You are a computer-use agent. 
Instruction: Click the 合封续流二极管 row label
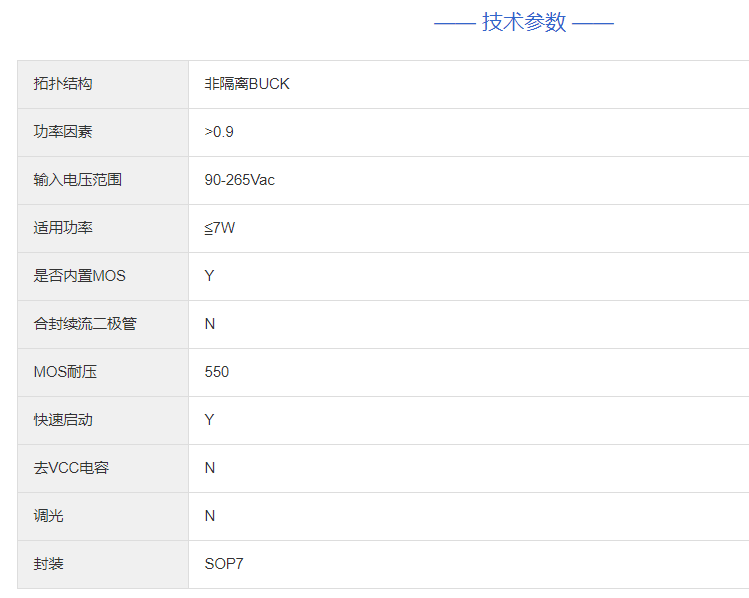click(85, 324)
